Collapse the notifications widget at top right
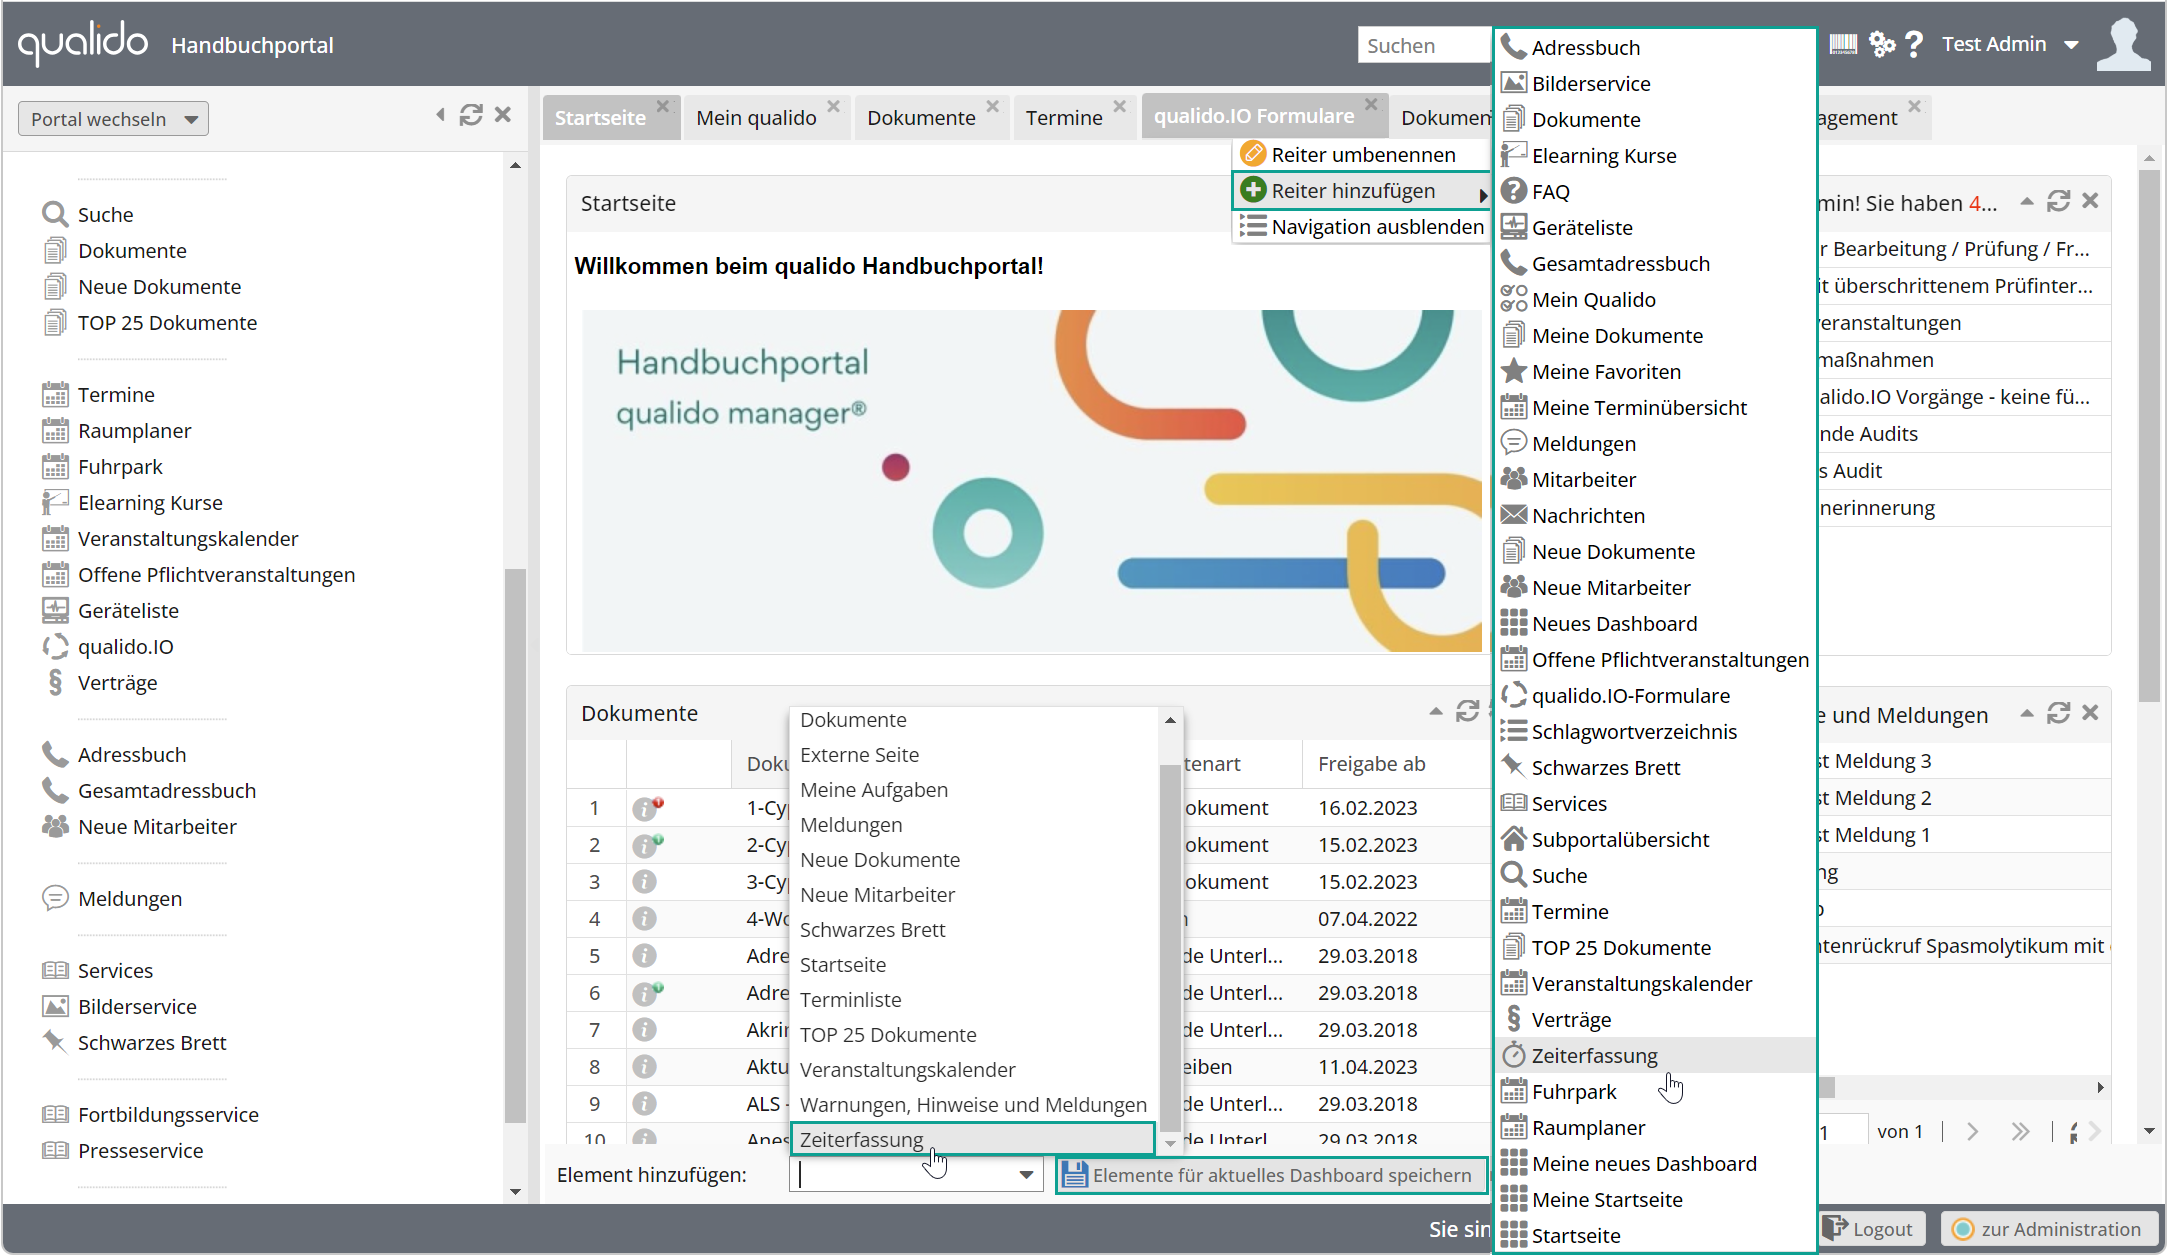2168x1256 pixels. pos(2027,201)
